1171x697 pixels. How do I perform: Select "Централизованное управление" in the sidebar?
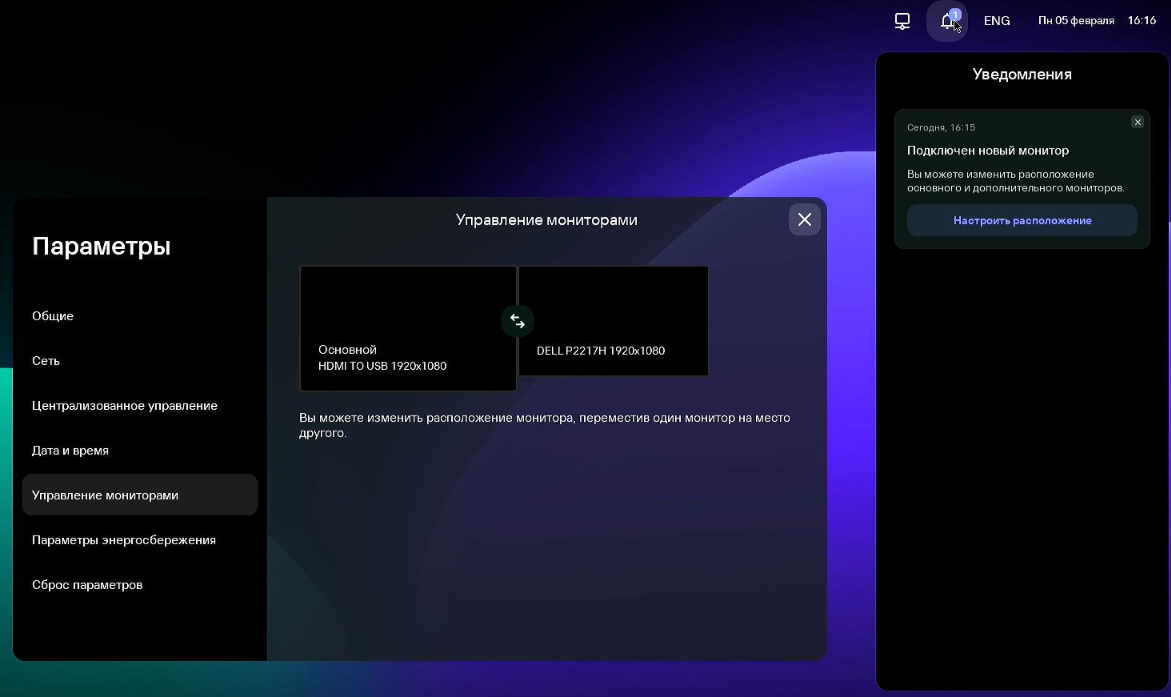coord(124,406)
